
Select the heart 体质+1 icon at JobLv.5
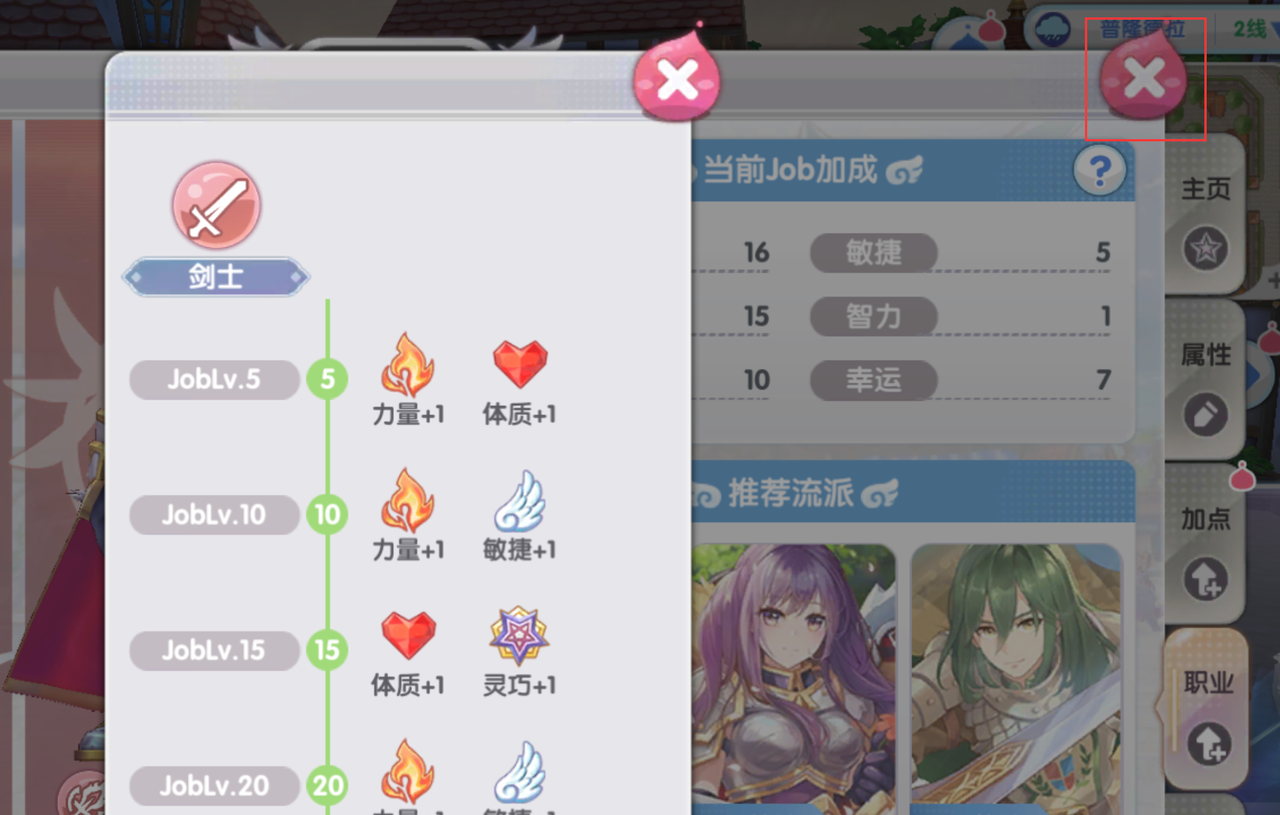(520, 365)
